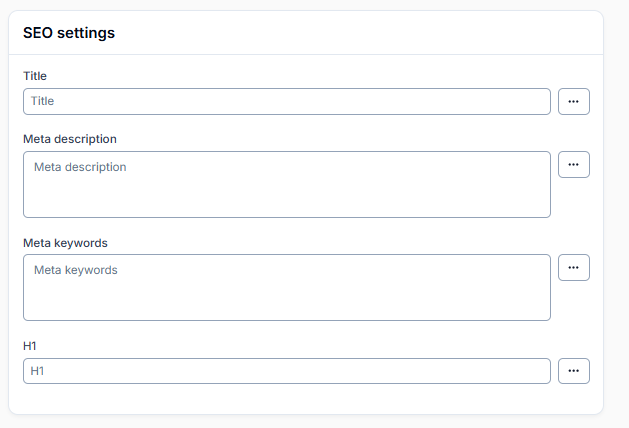Screen dimensions: 629x428
Task: Open the ellipsis menu beside Meta keywords
Action: (x=574, y=268)
